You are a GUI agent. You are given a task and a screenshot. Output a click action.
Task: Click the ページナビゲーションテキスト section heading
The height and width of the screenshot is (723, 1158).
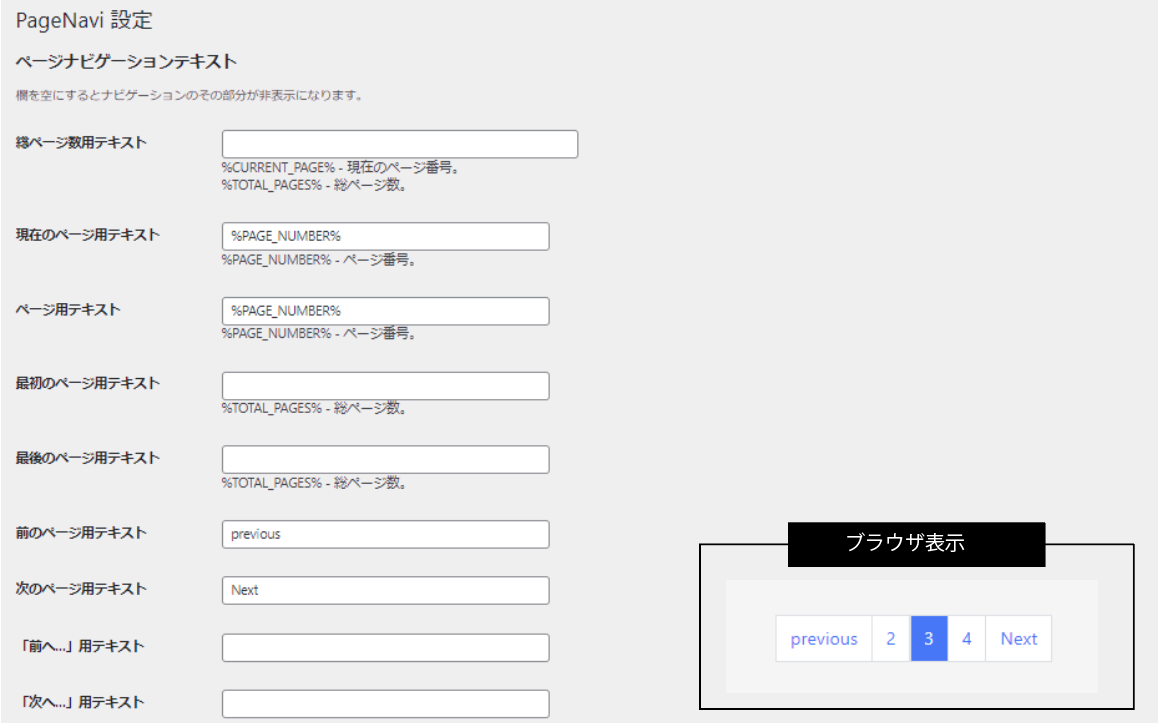[126, 62]
